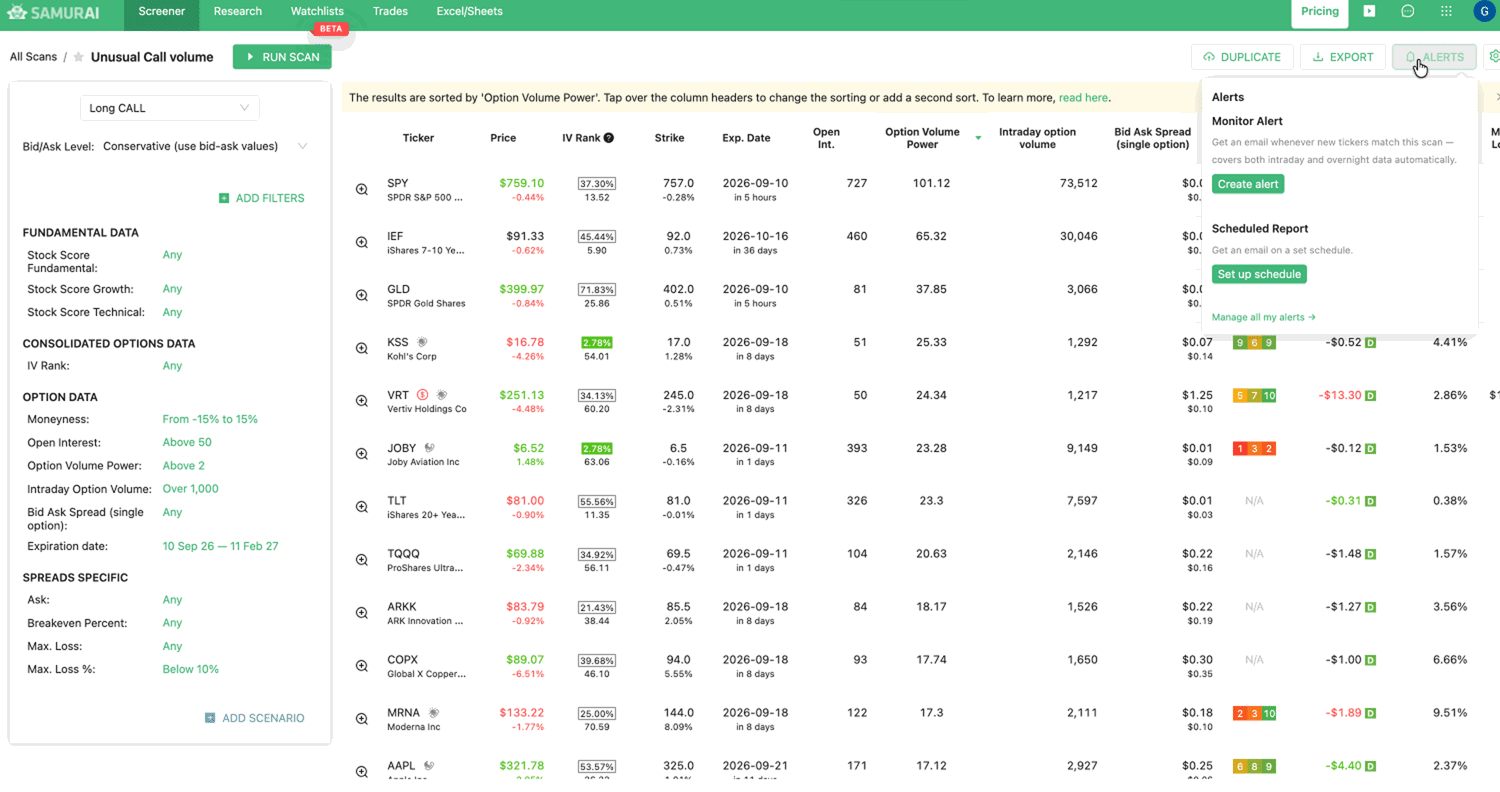This screenshot has height=792, width=1500.
Task: Click ADD SCENARIO at panel bottom
Action: (254, 718)
